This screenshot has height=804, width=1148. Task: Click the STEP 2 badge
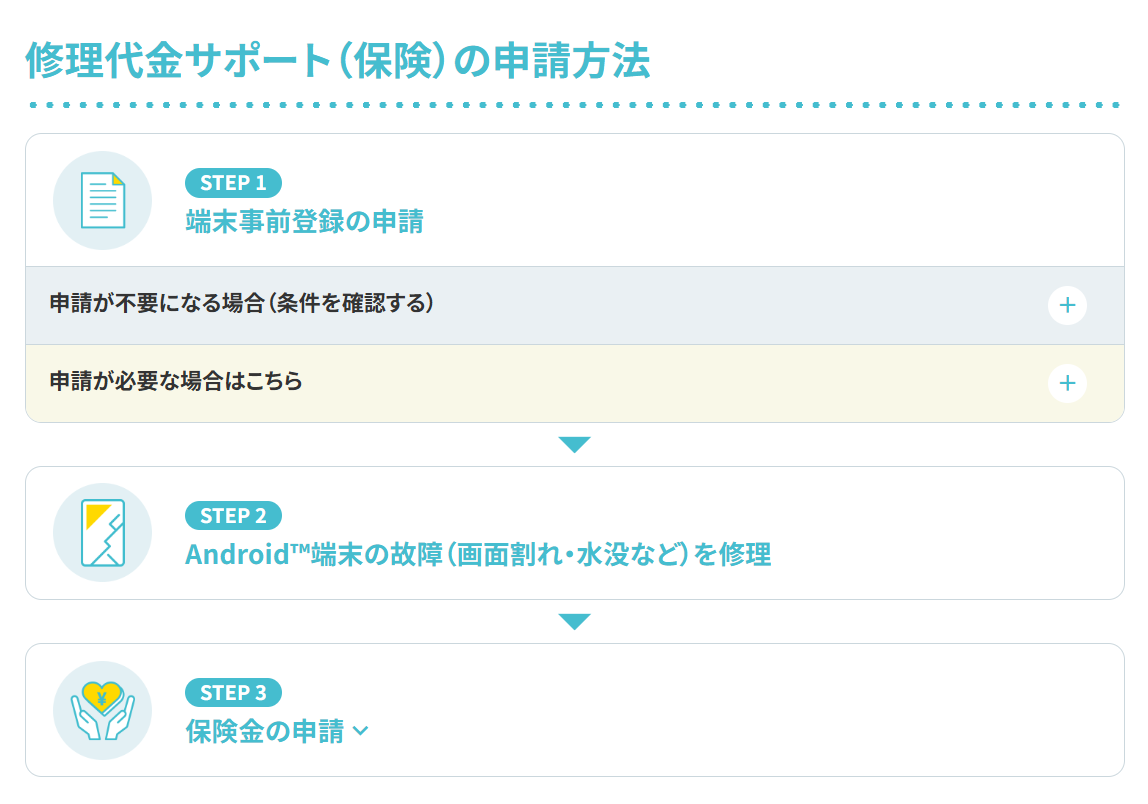click(x=233, y=516)
